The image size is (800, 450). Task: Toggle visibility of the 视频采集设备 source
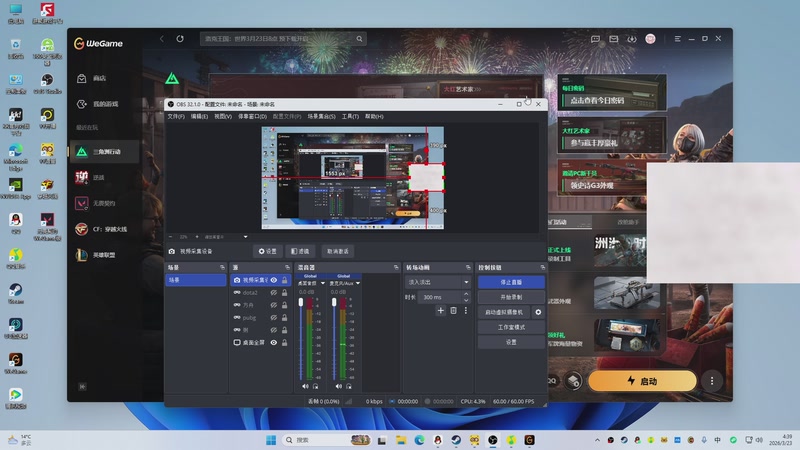(273, 280)
